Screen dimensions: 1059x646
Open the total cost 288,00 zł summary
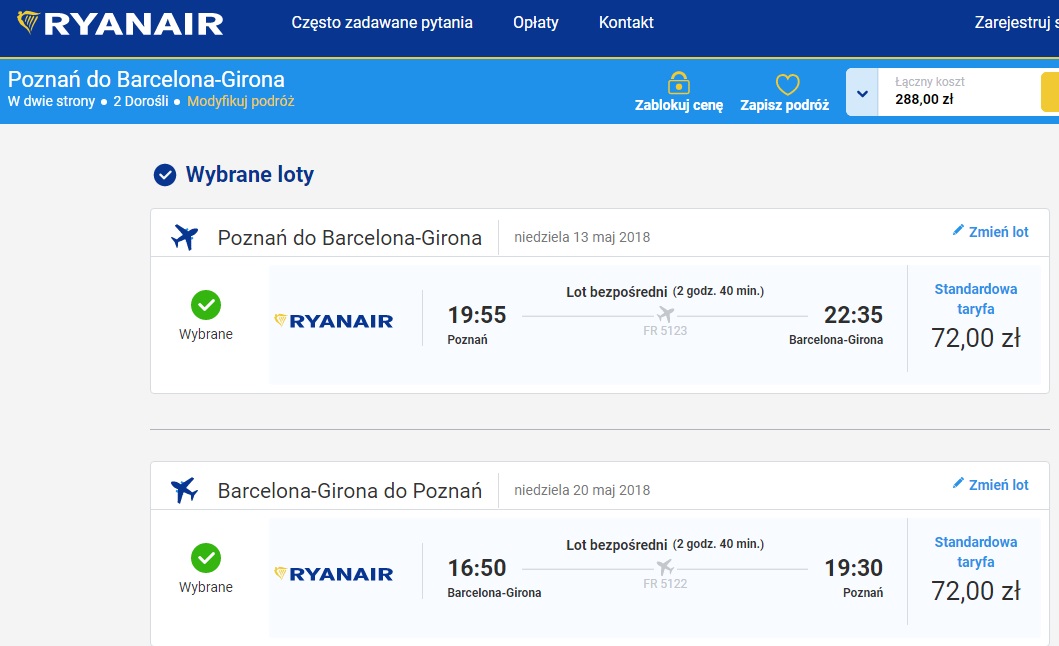pyautogui.click(x=924, y=99)
